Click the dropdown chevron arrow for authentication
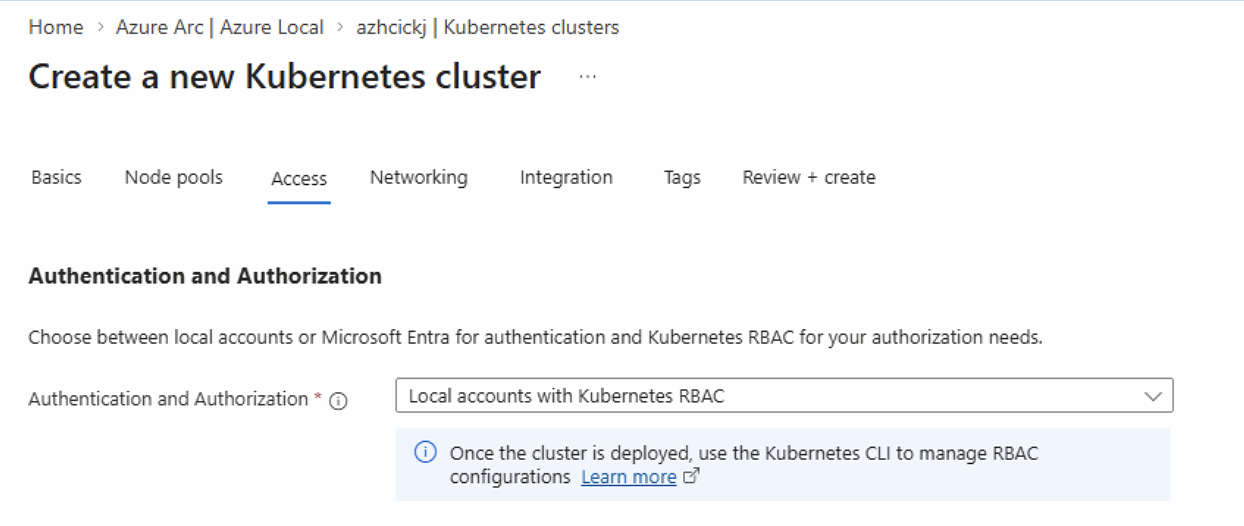This screenshot has height=526, width=1244. pyautogui.click(x=1154, y=396)
